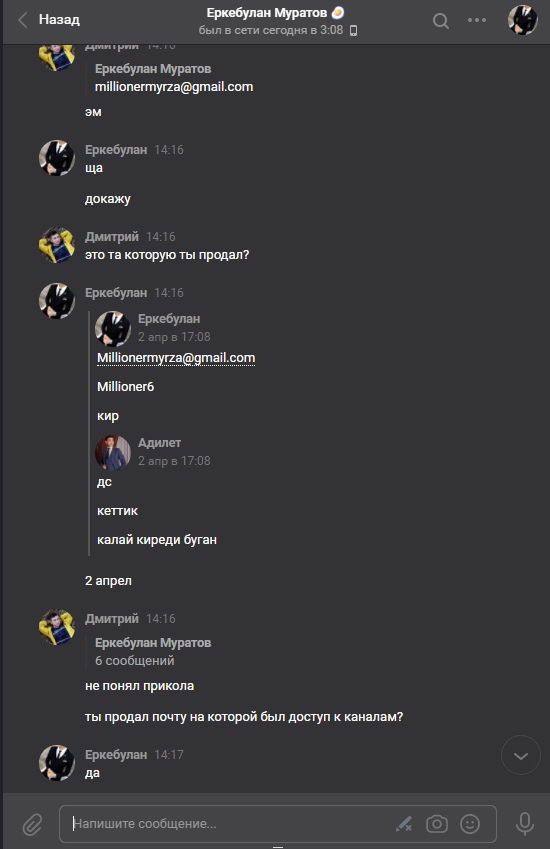Open search in conversation magnifier icon
The width and height of the screenshot is (550, 849).
(x=441, y=21)
